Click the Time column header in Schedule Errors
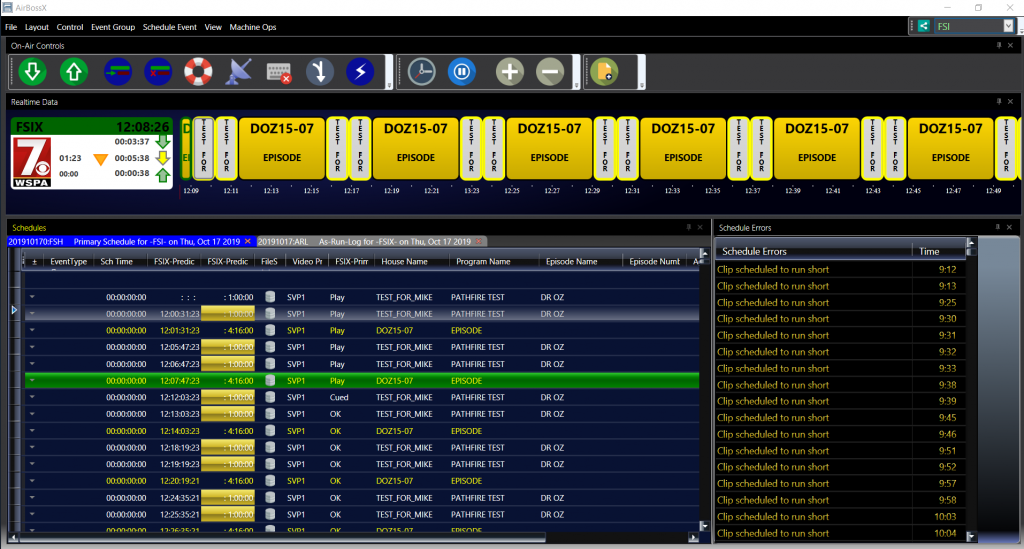This screenshot has width=1024, height=549. (x=929, y=252)
